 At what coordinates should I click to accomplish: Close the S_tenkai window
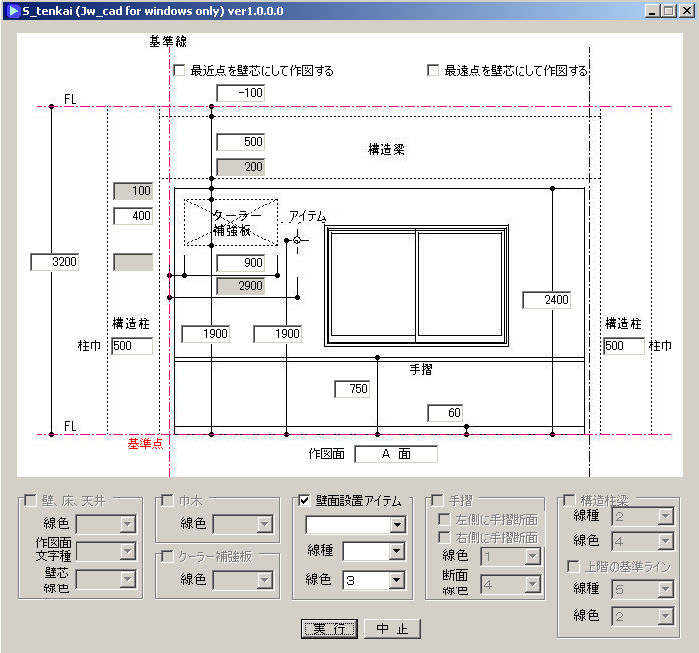[x=685, y=10]
